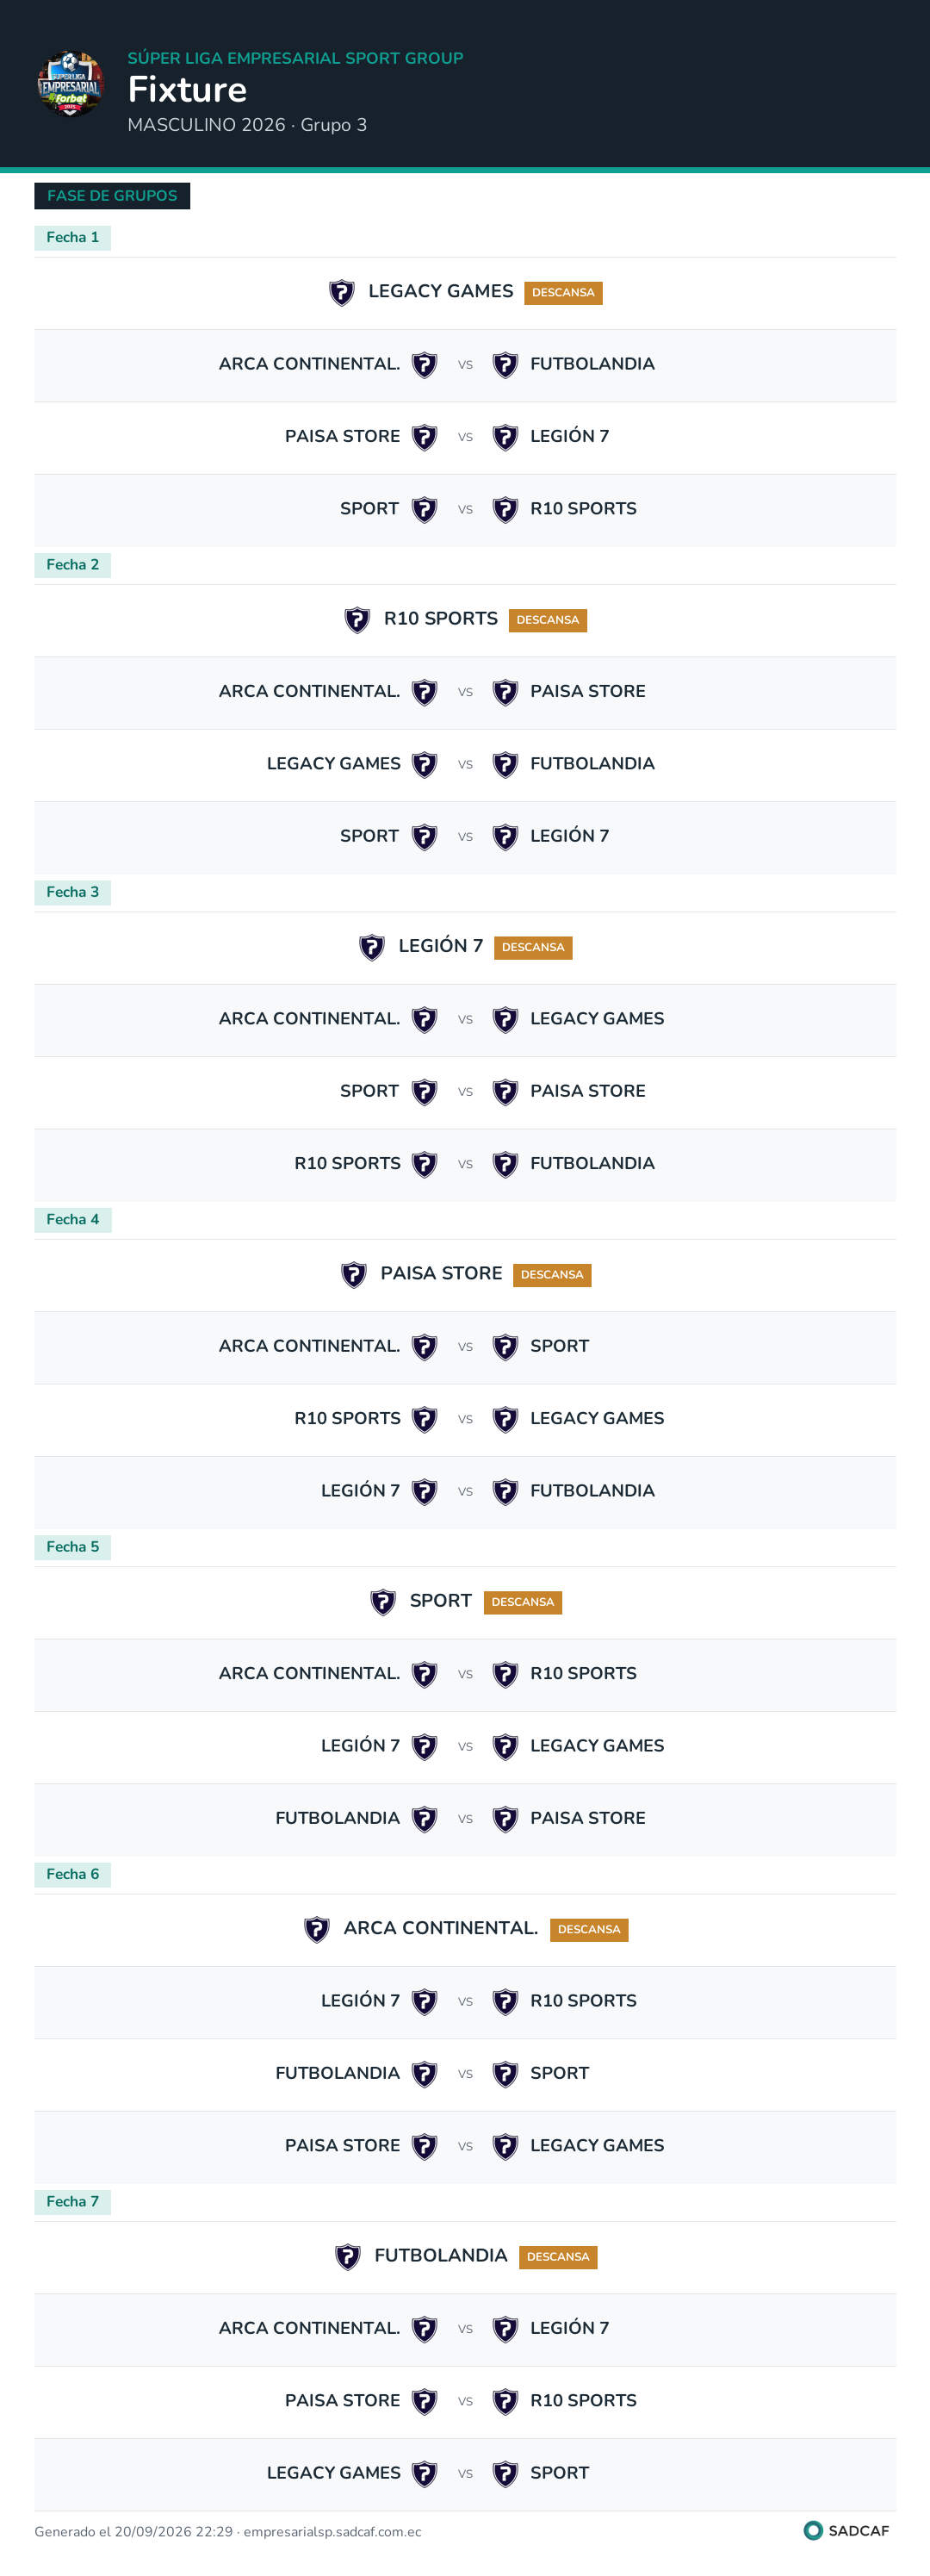Select the Fecha 7 label

[x=73, y=2202]
